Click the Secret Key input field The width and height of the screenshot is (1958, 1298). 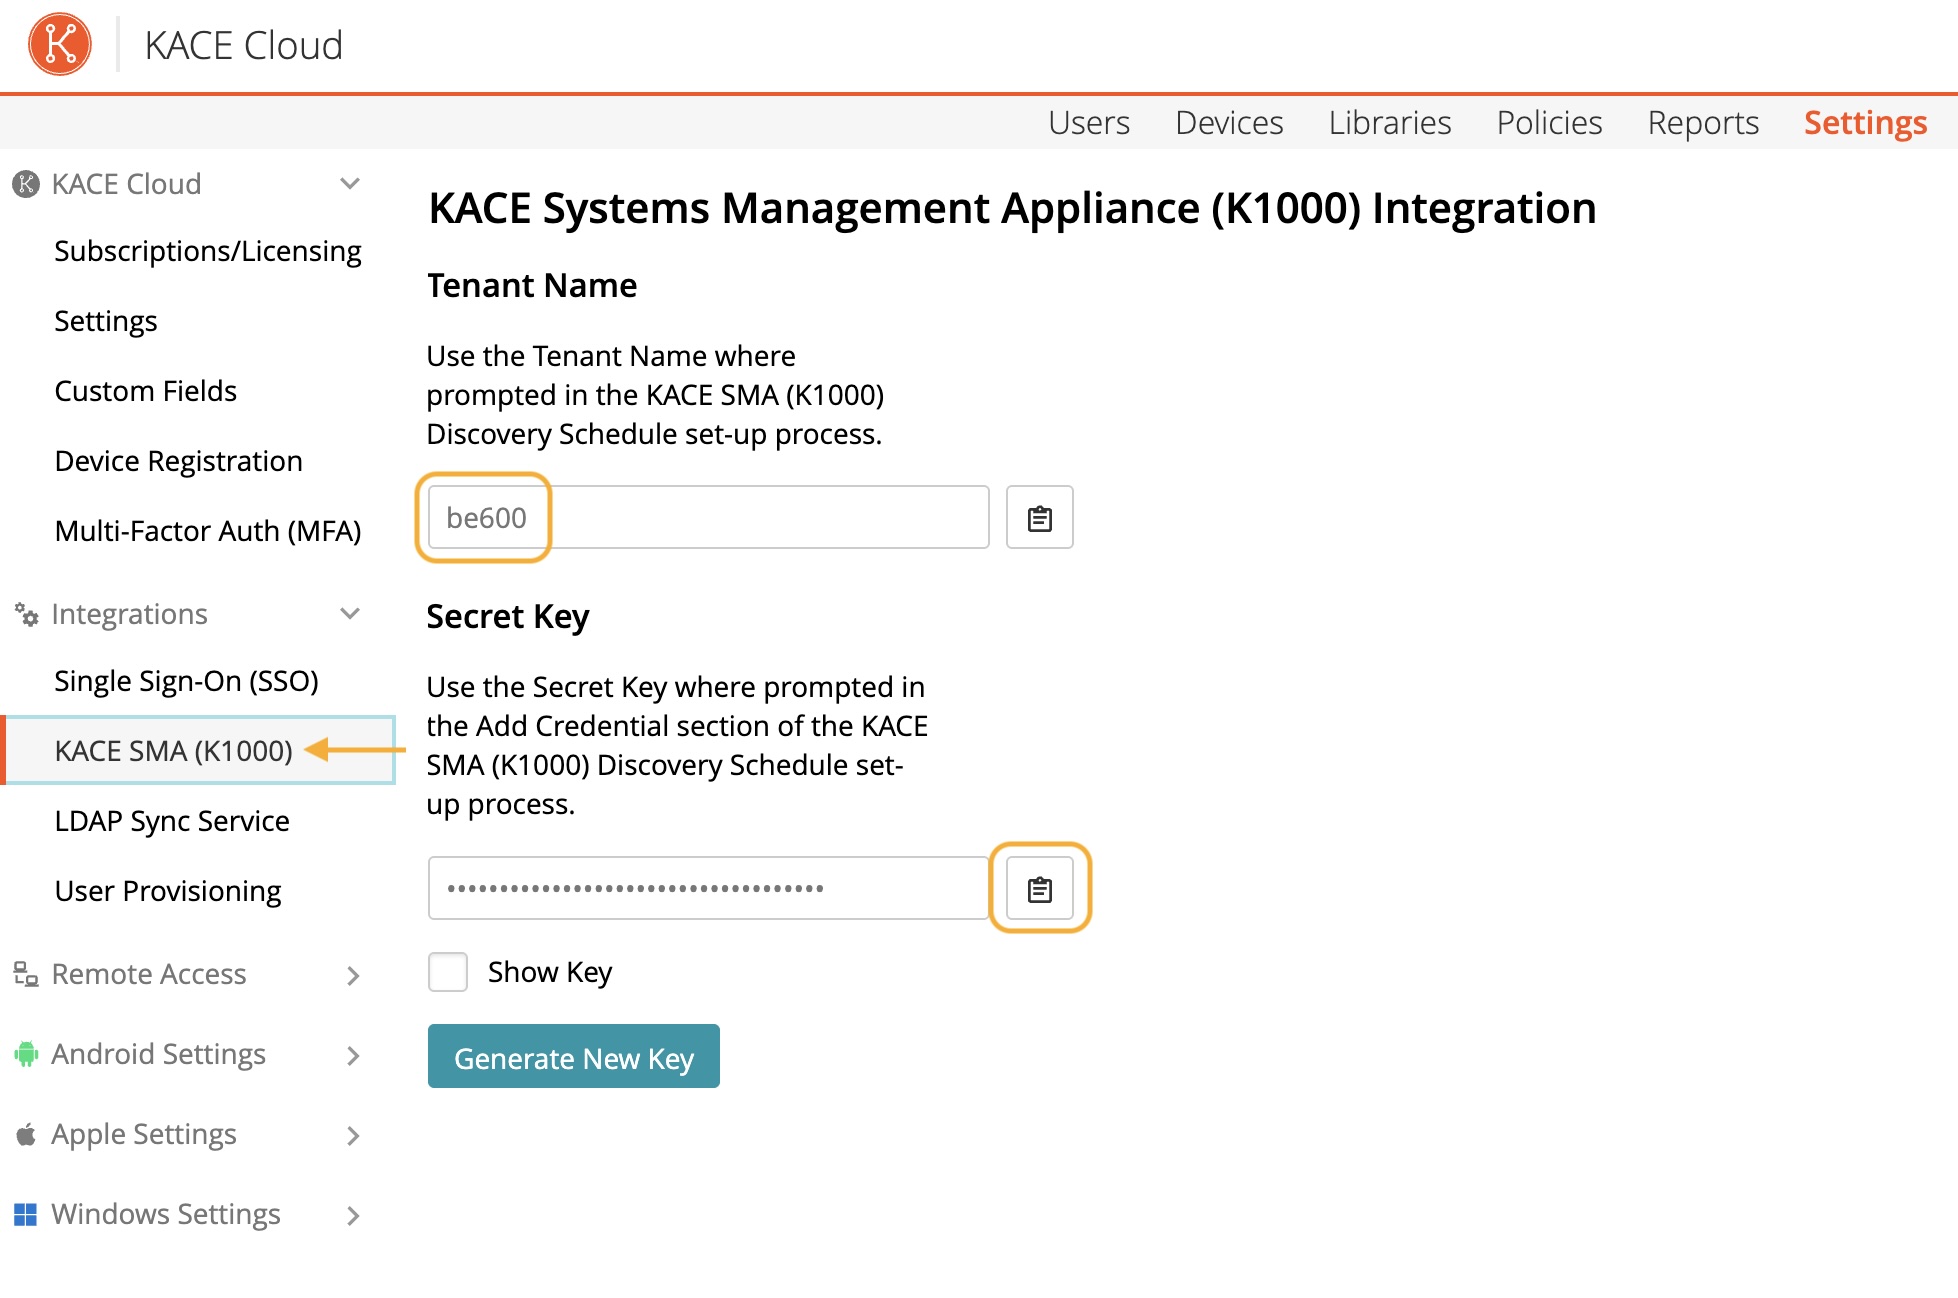708,888
